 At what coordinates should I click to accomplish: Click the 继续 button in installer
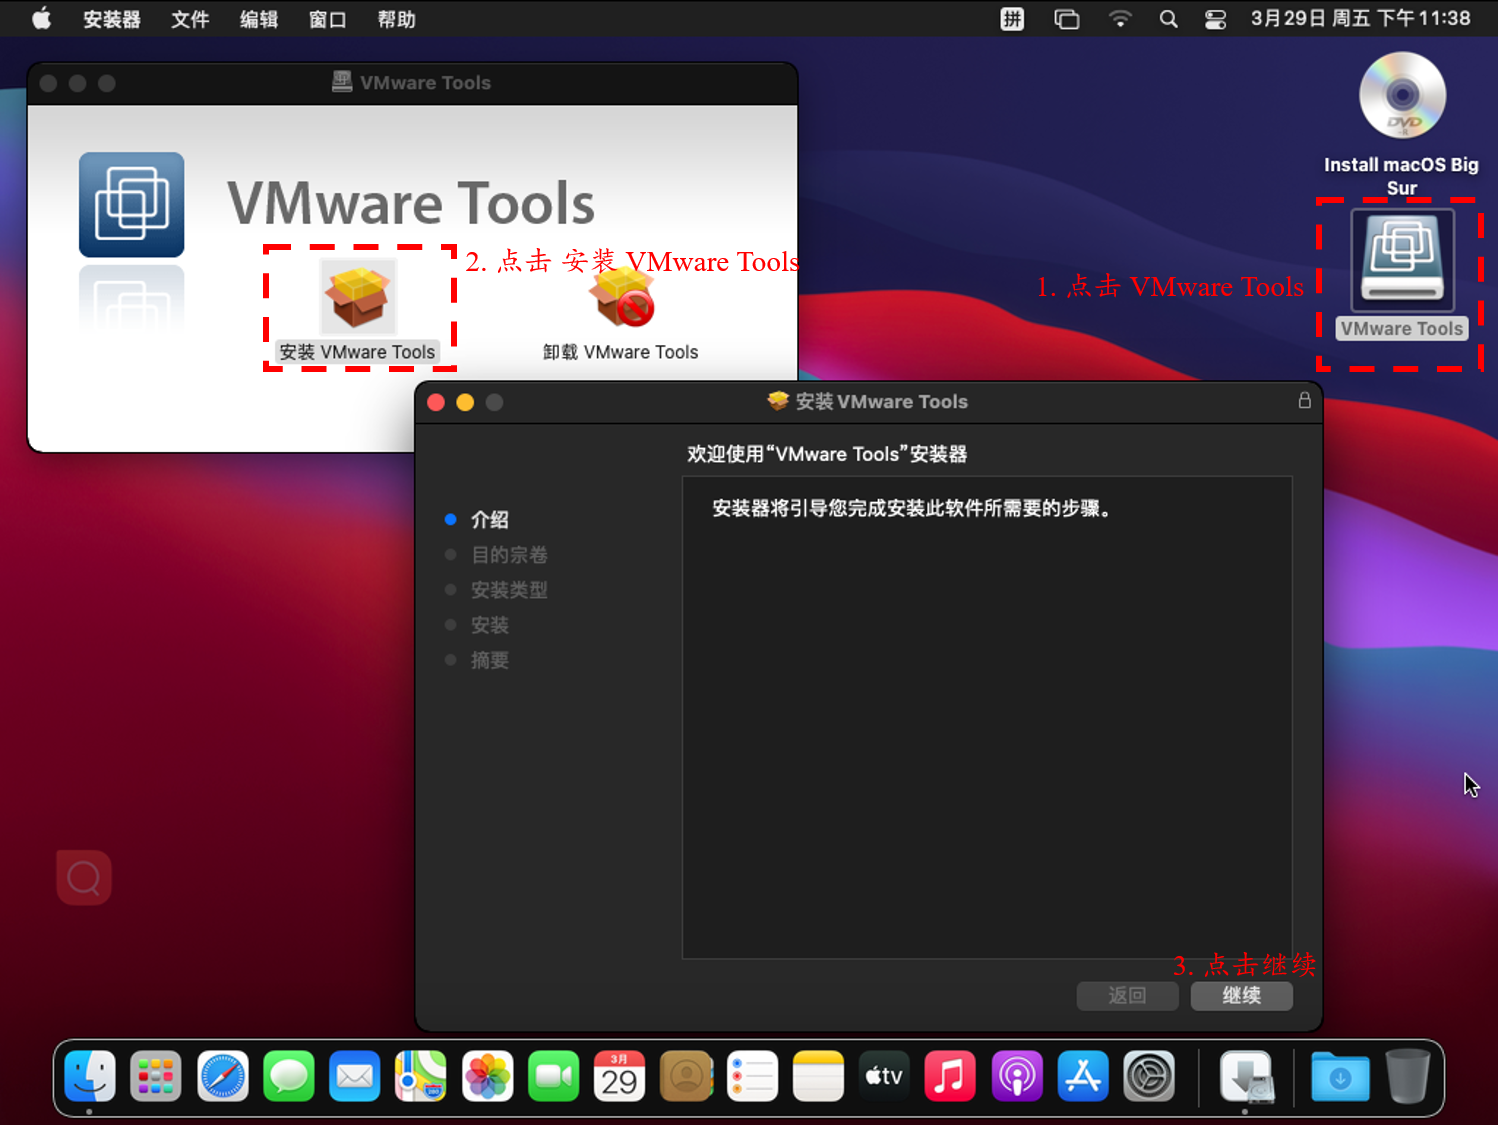[x=1242, y=996]
